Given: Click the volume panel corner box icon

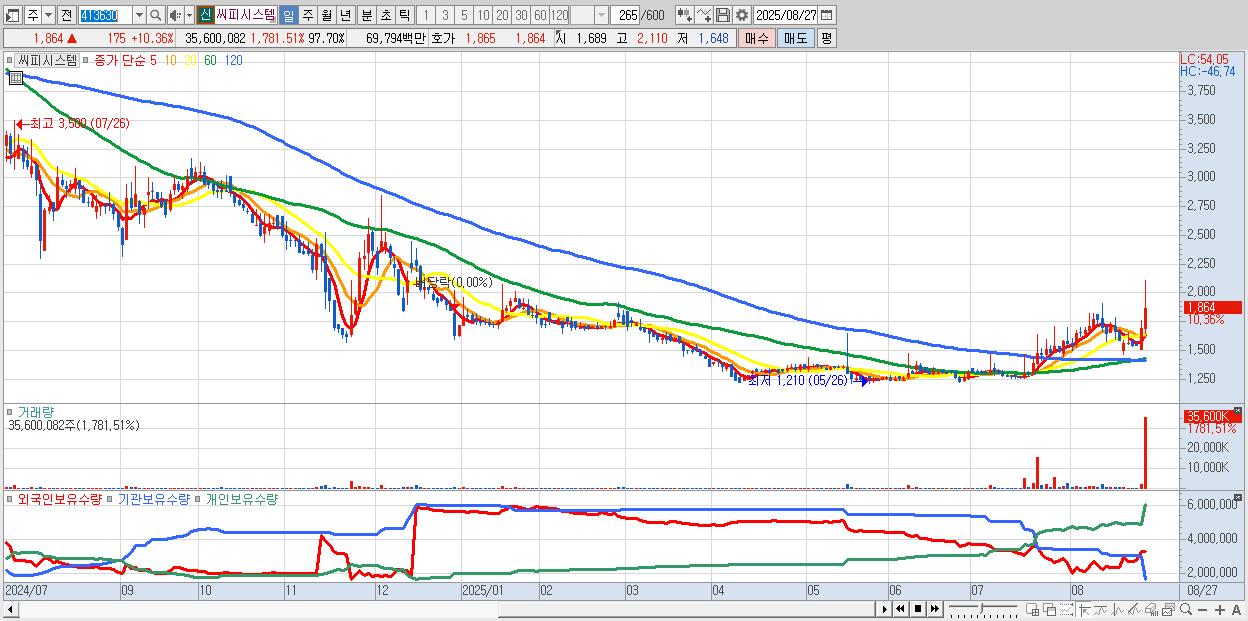Looking at the screenshot, I should (1238, 411).
